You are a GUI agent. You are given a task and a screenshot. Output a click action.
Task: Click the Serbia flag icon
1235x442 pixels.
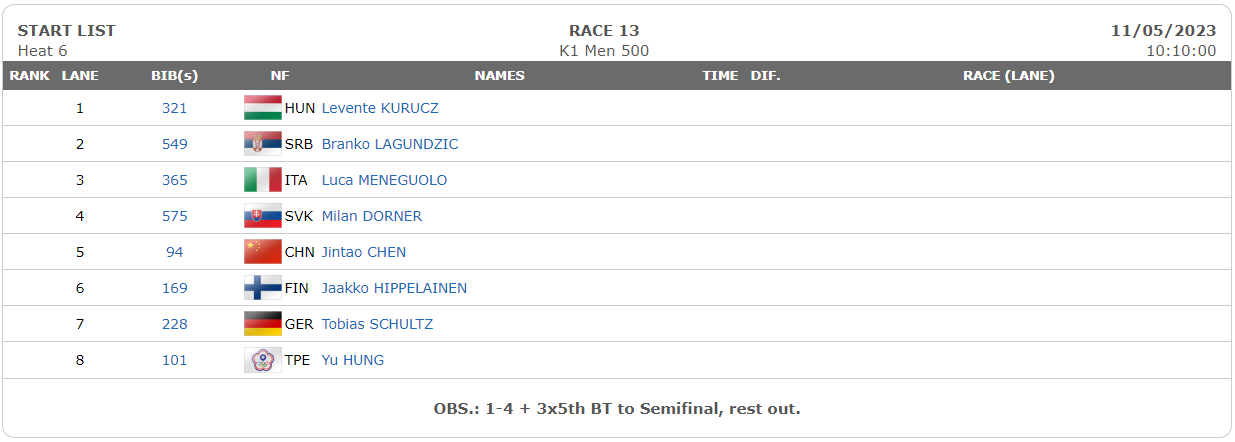pyautogui.click(x=263, y=144)
